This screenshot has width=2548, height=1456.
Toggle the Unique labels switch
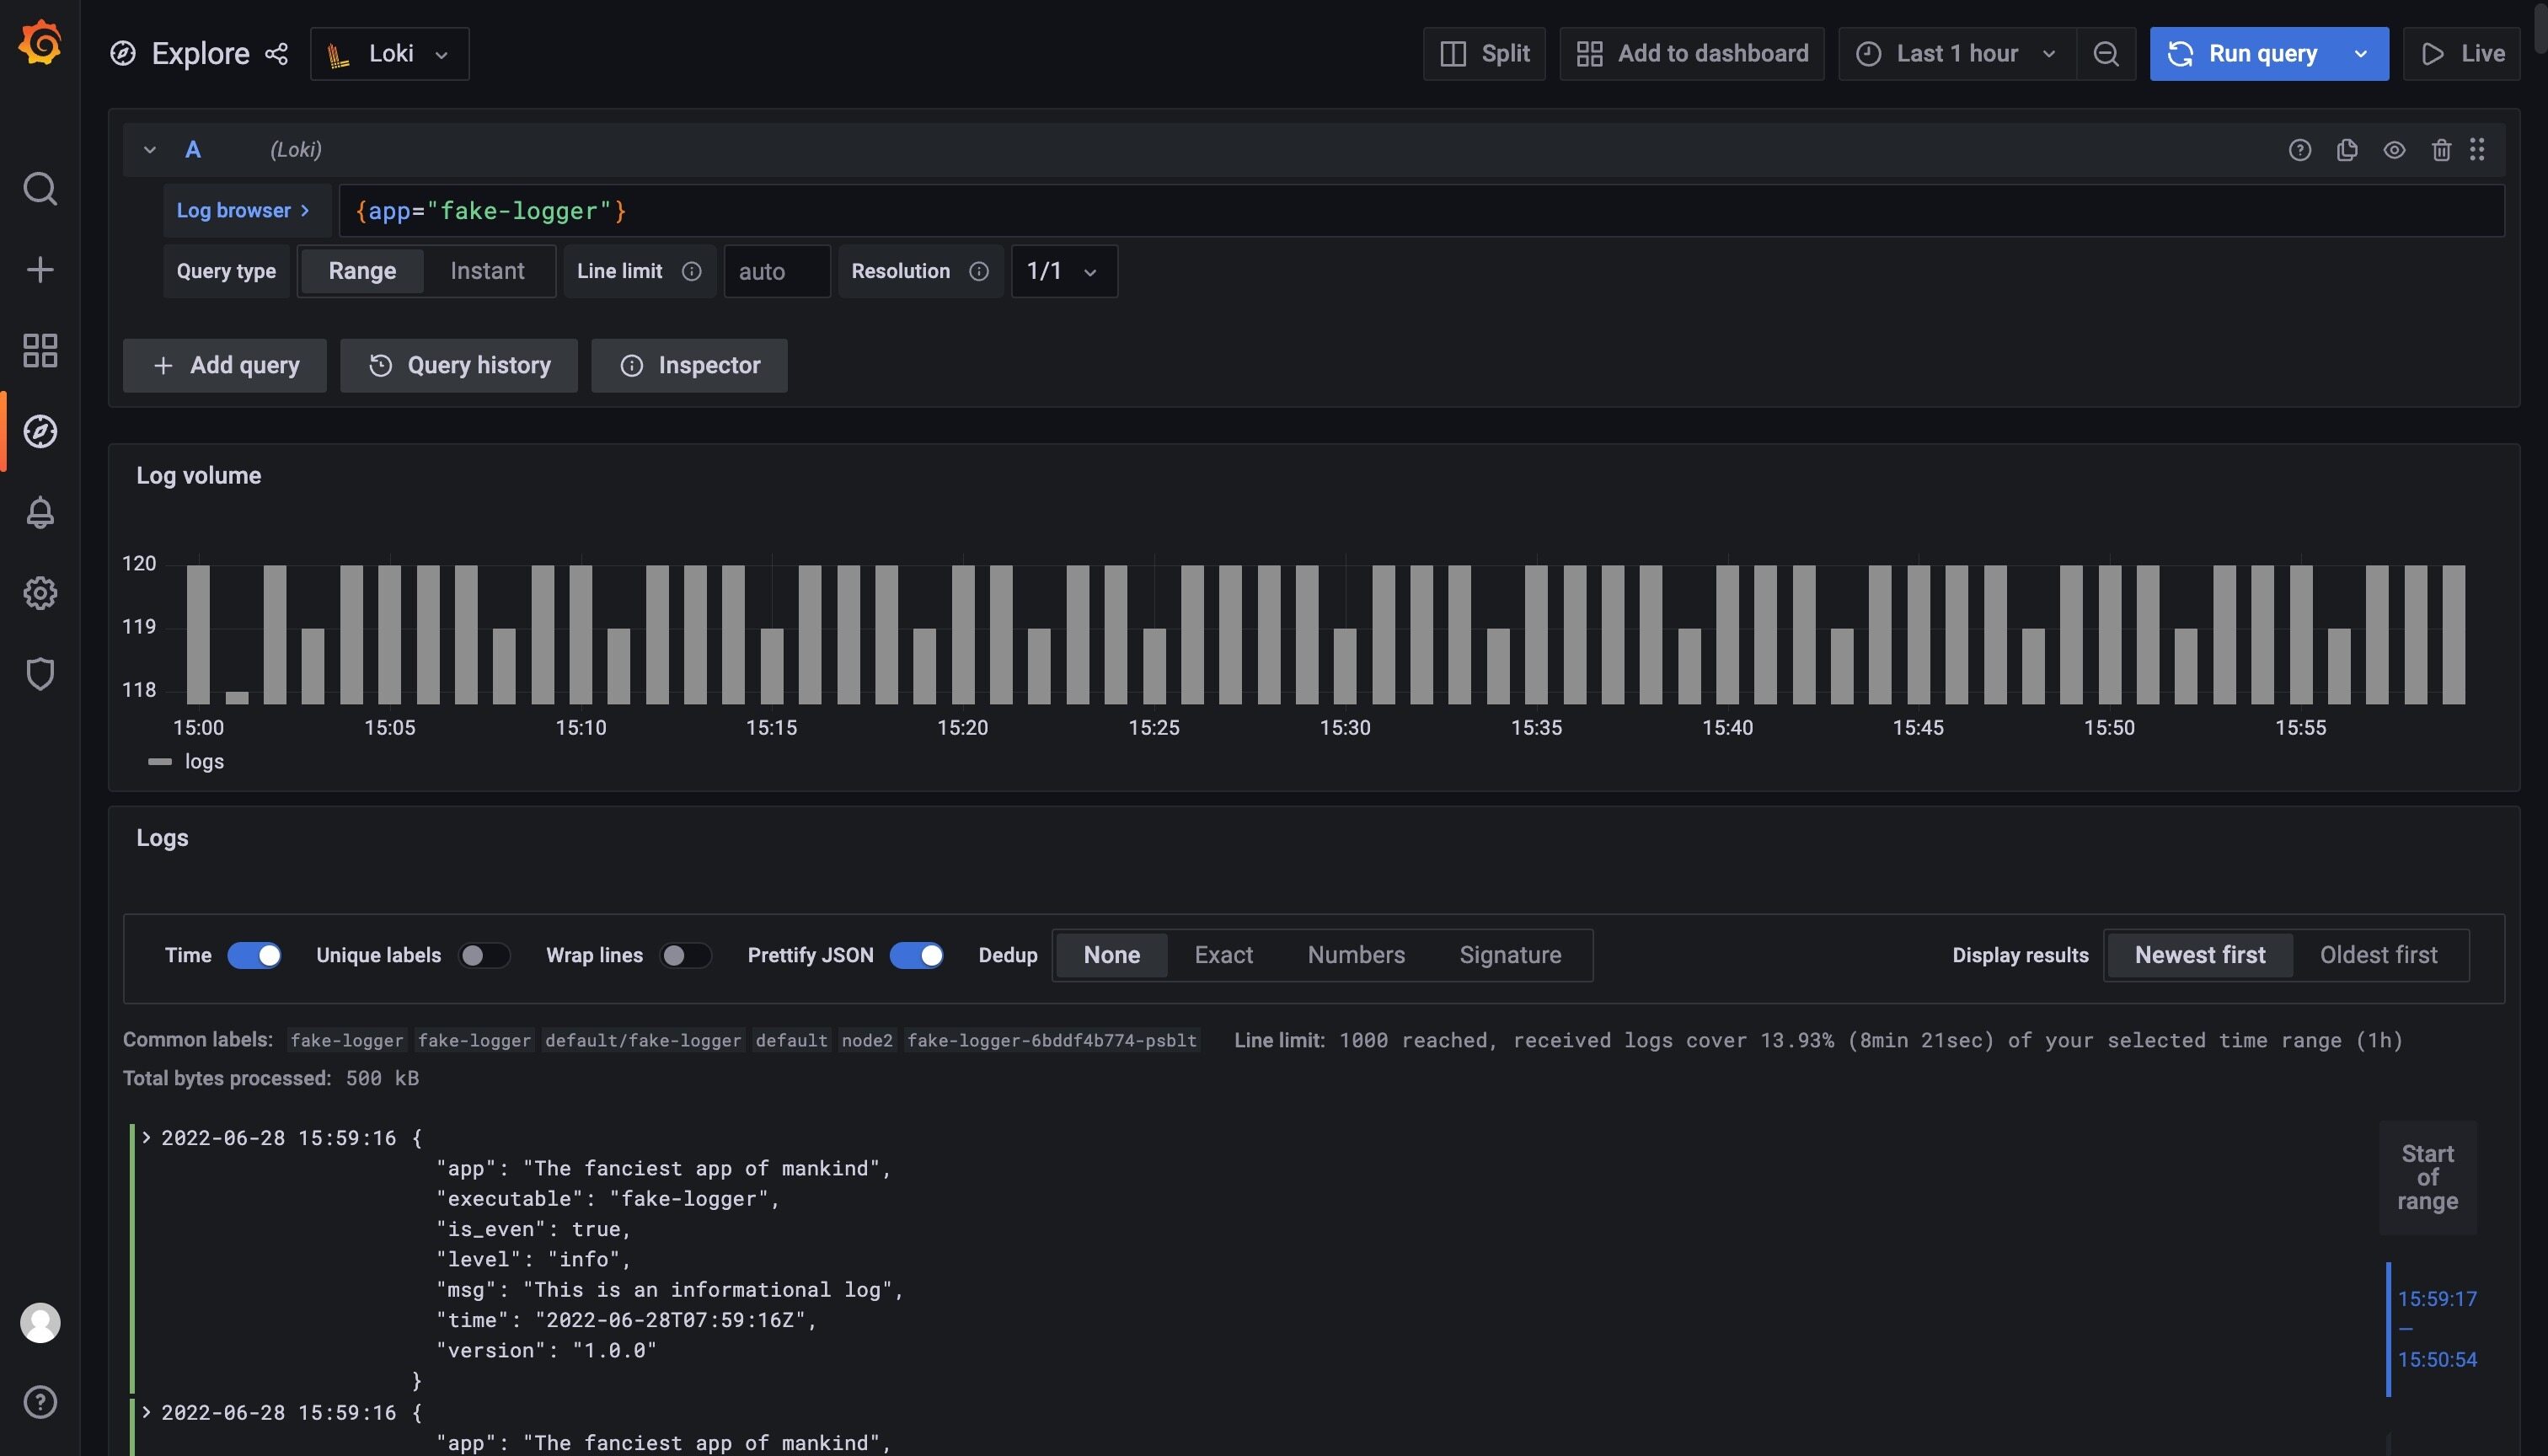pyautogui.click(x=483, y=955)
